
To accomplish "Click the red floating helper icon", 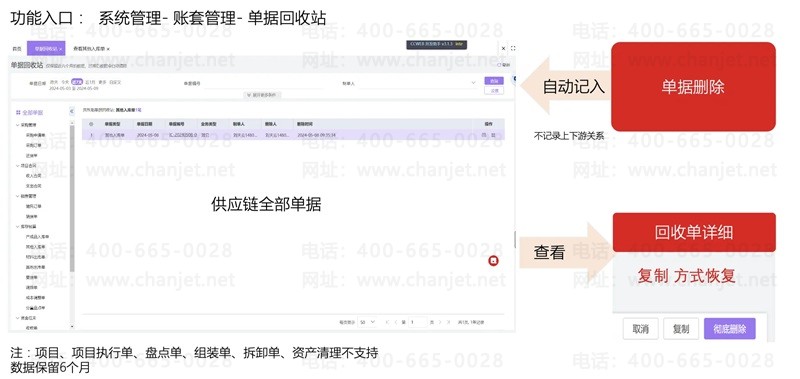I will pos(493,261).
